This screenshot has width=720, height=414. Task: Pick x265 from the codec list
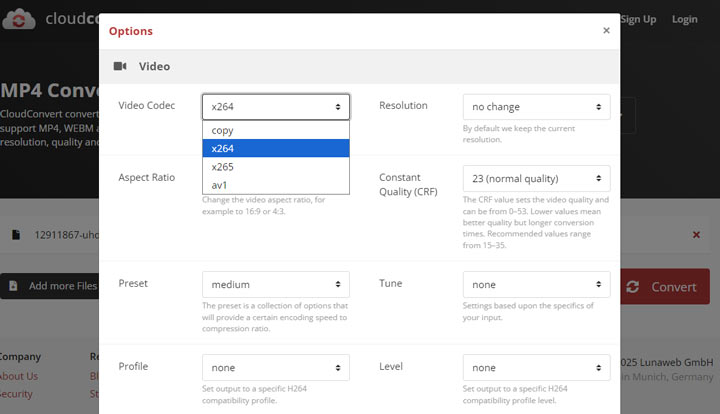(x=276, y=167)
